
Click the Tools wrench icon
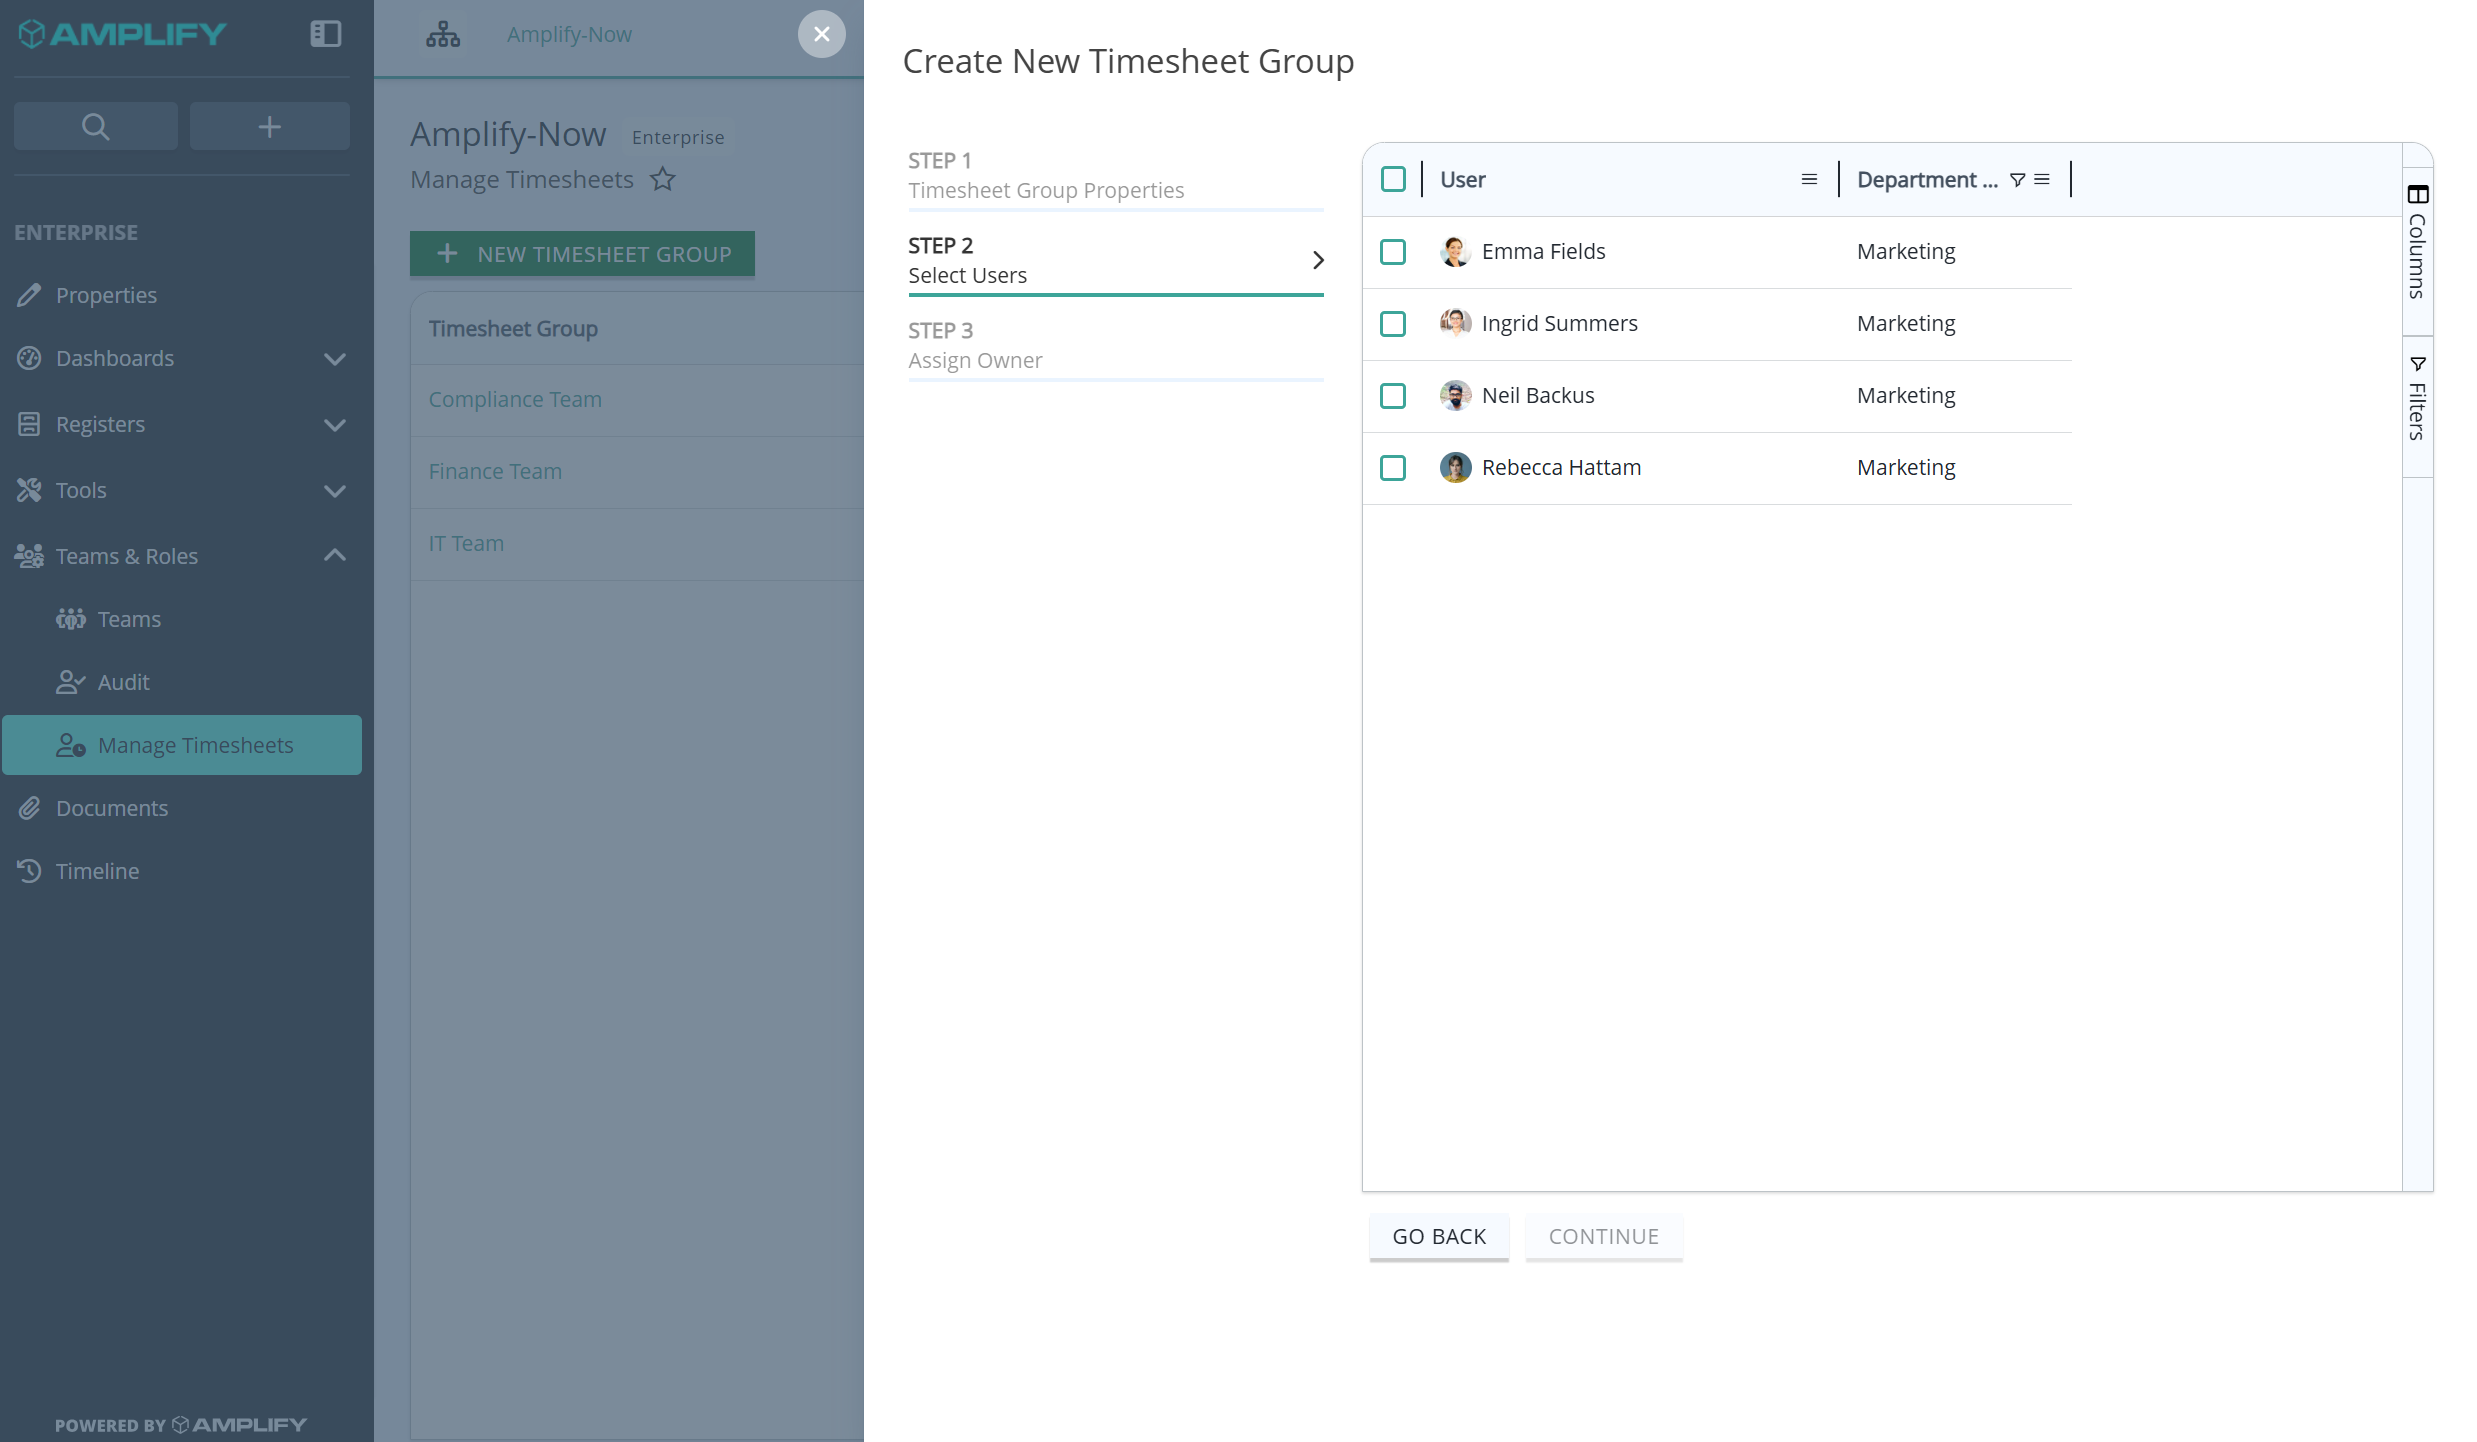pos(29,490)
